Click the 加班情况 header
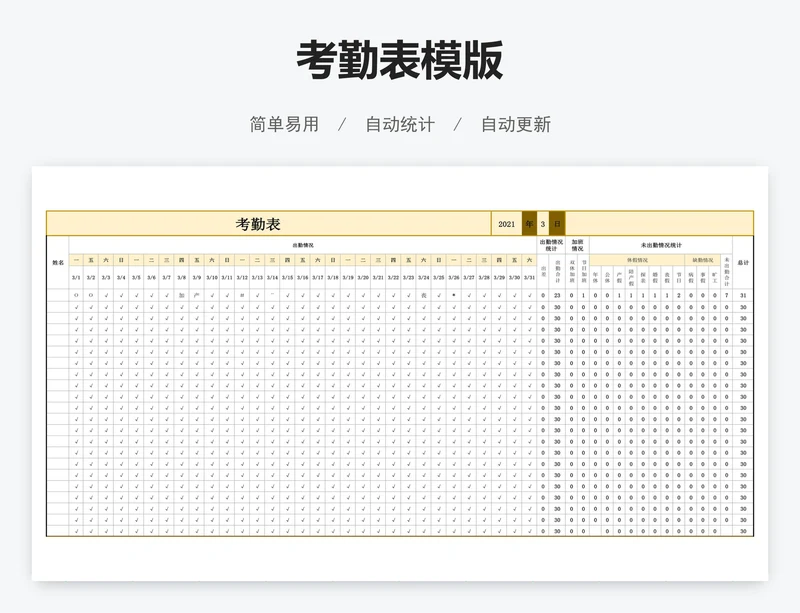Screen dimensions: 800x613 click(x=578, y=246)
